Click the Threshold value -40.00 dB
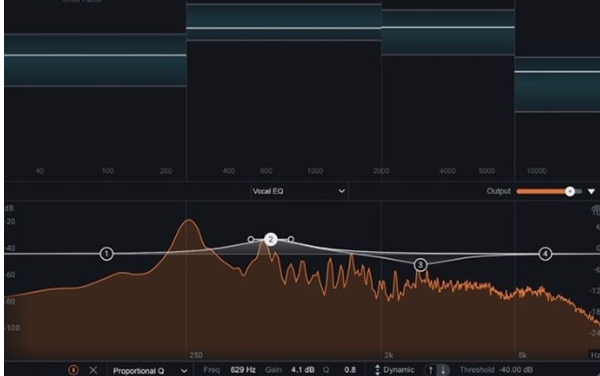Viewport: 600px width, 376px height. point(515,370)
